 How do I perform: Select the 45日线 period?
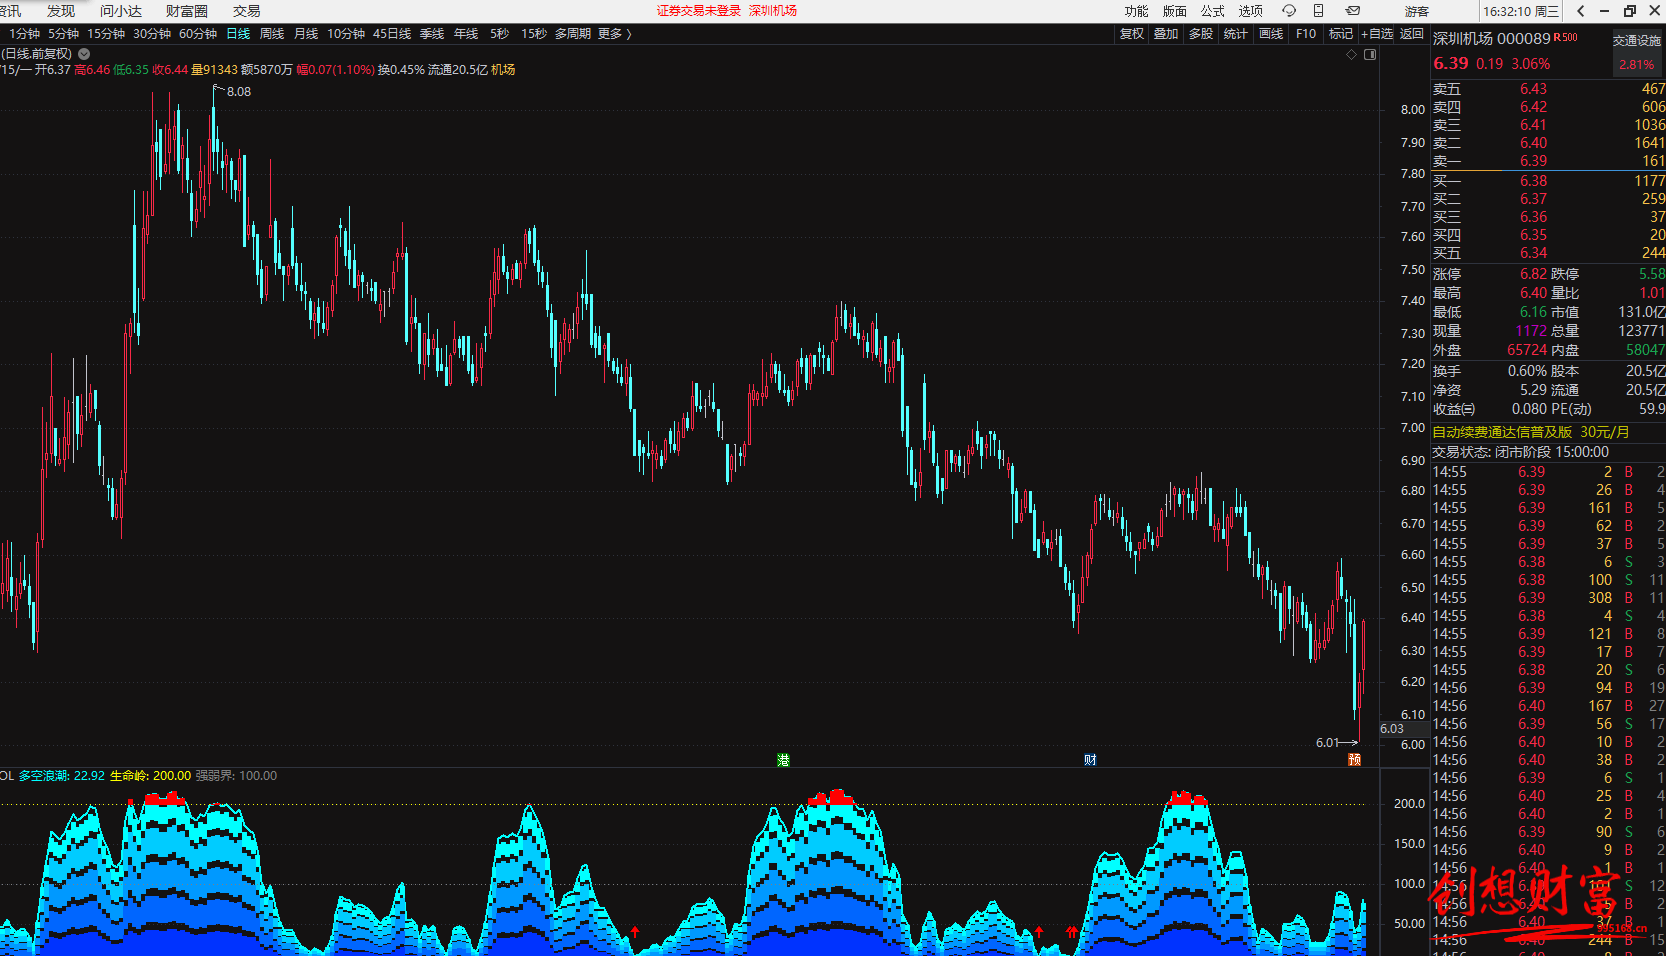392,34
